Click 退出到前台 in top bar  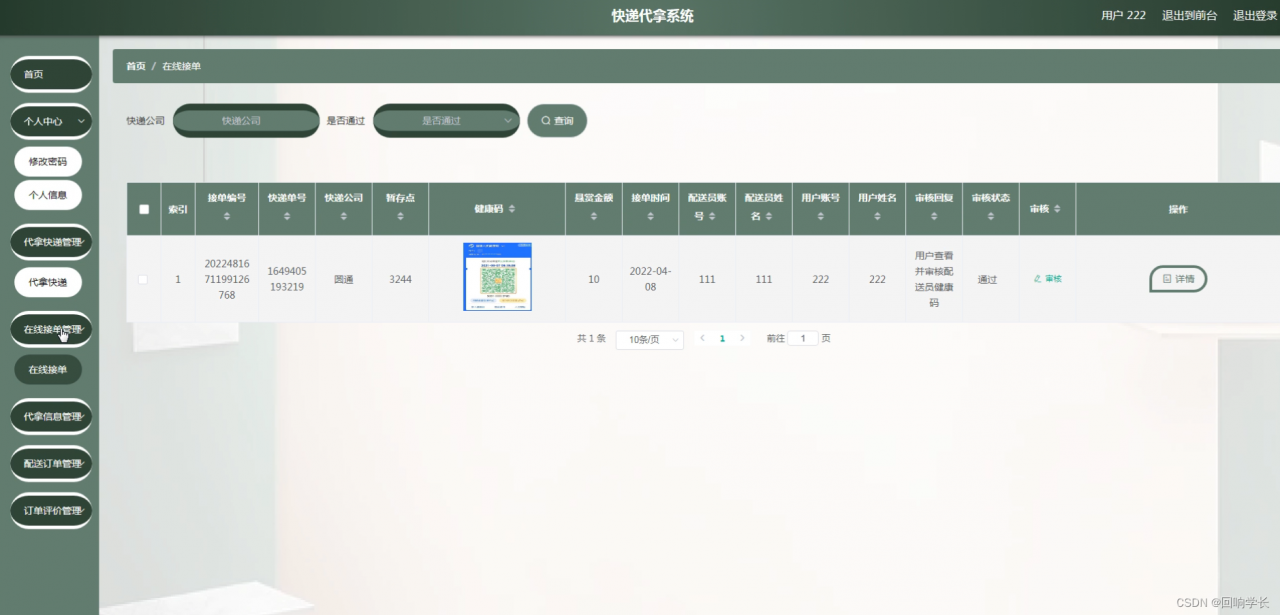[x=1189, y=15]
